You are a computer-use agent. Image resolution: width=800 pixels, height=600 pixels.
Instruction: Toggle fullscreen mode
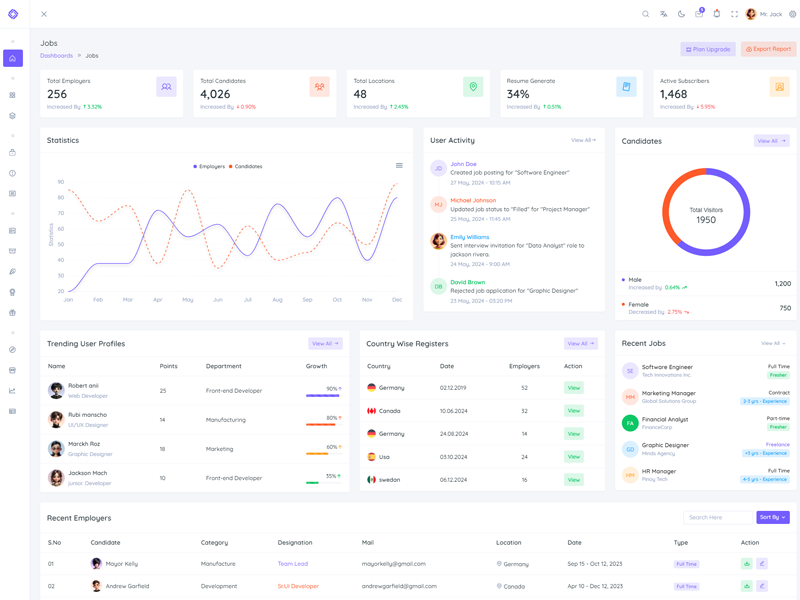(x=734, y=14)
